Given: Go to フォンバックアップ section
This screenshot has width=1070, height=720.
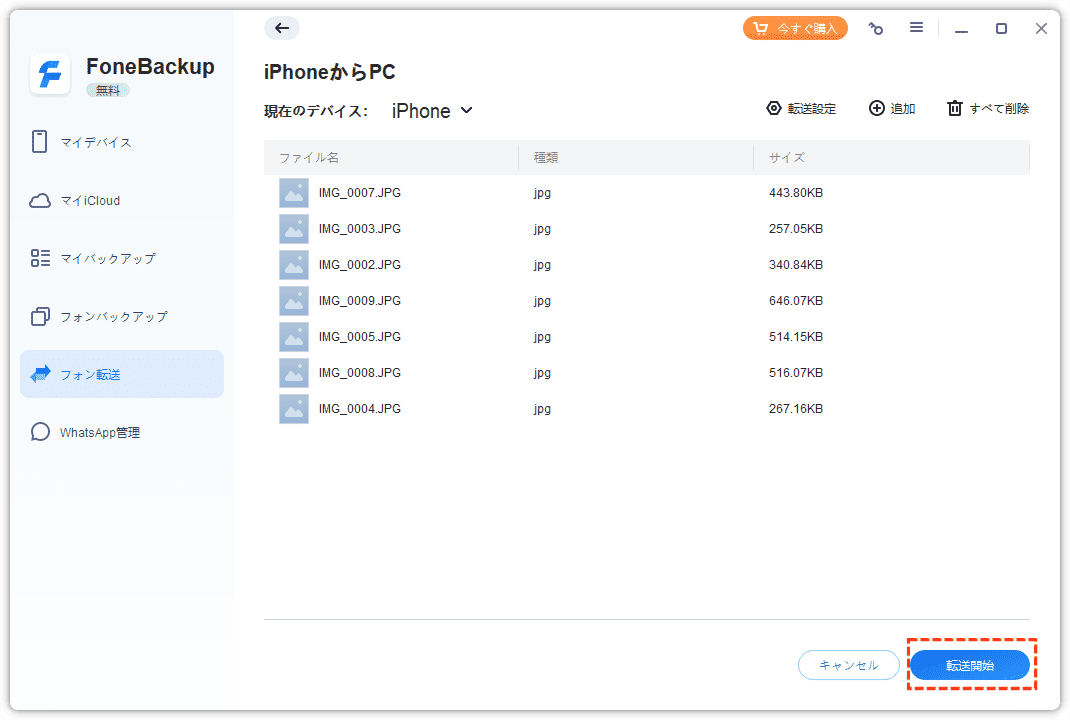Looking at the screenshot, I should pos(113,316).
